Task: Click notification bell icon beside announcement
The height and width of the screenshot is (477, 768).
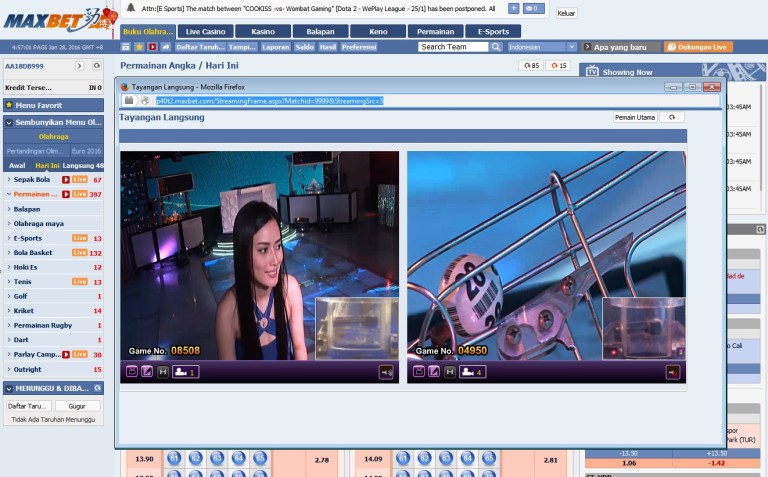Action: tap(130, 7)
